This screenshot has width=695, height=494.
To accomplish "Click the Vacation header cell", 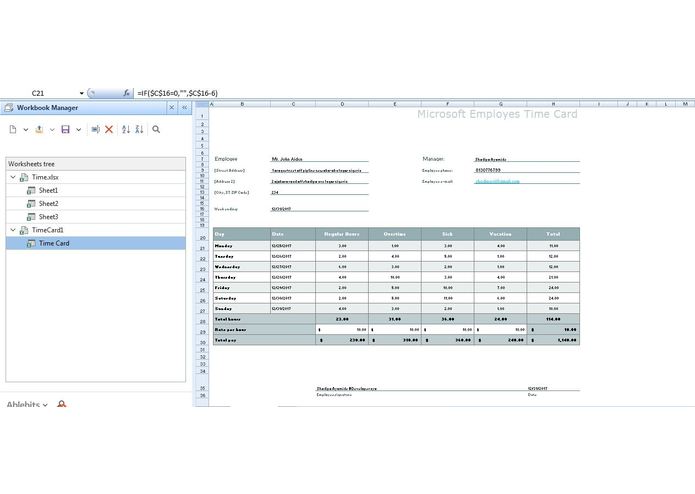I will click(x=500, y=234).
